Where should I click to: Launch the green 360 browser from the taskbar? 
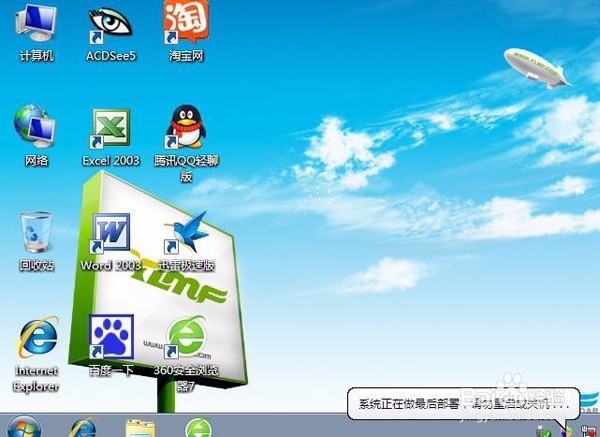click(198, 427)
